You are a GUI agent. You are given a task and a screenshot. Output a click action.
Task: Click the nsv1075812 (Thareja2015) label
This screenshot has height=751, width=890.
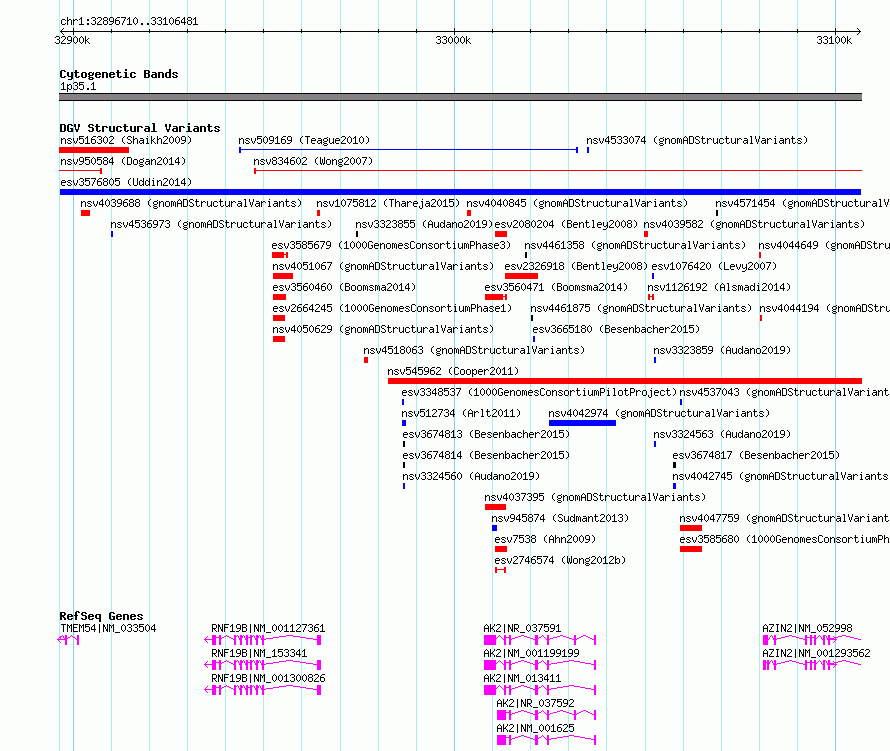388,203
